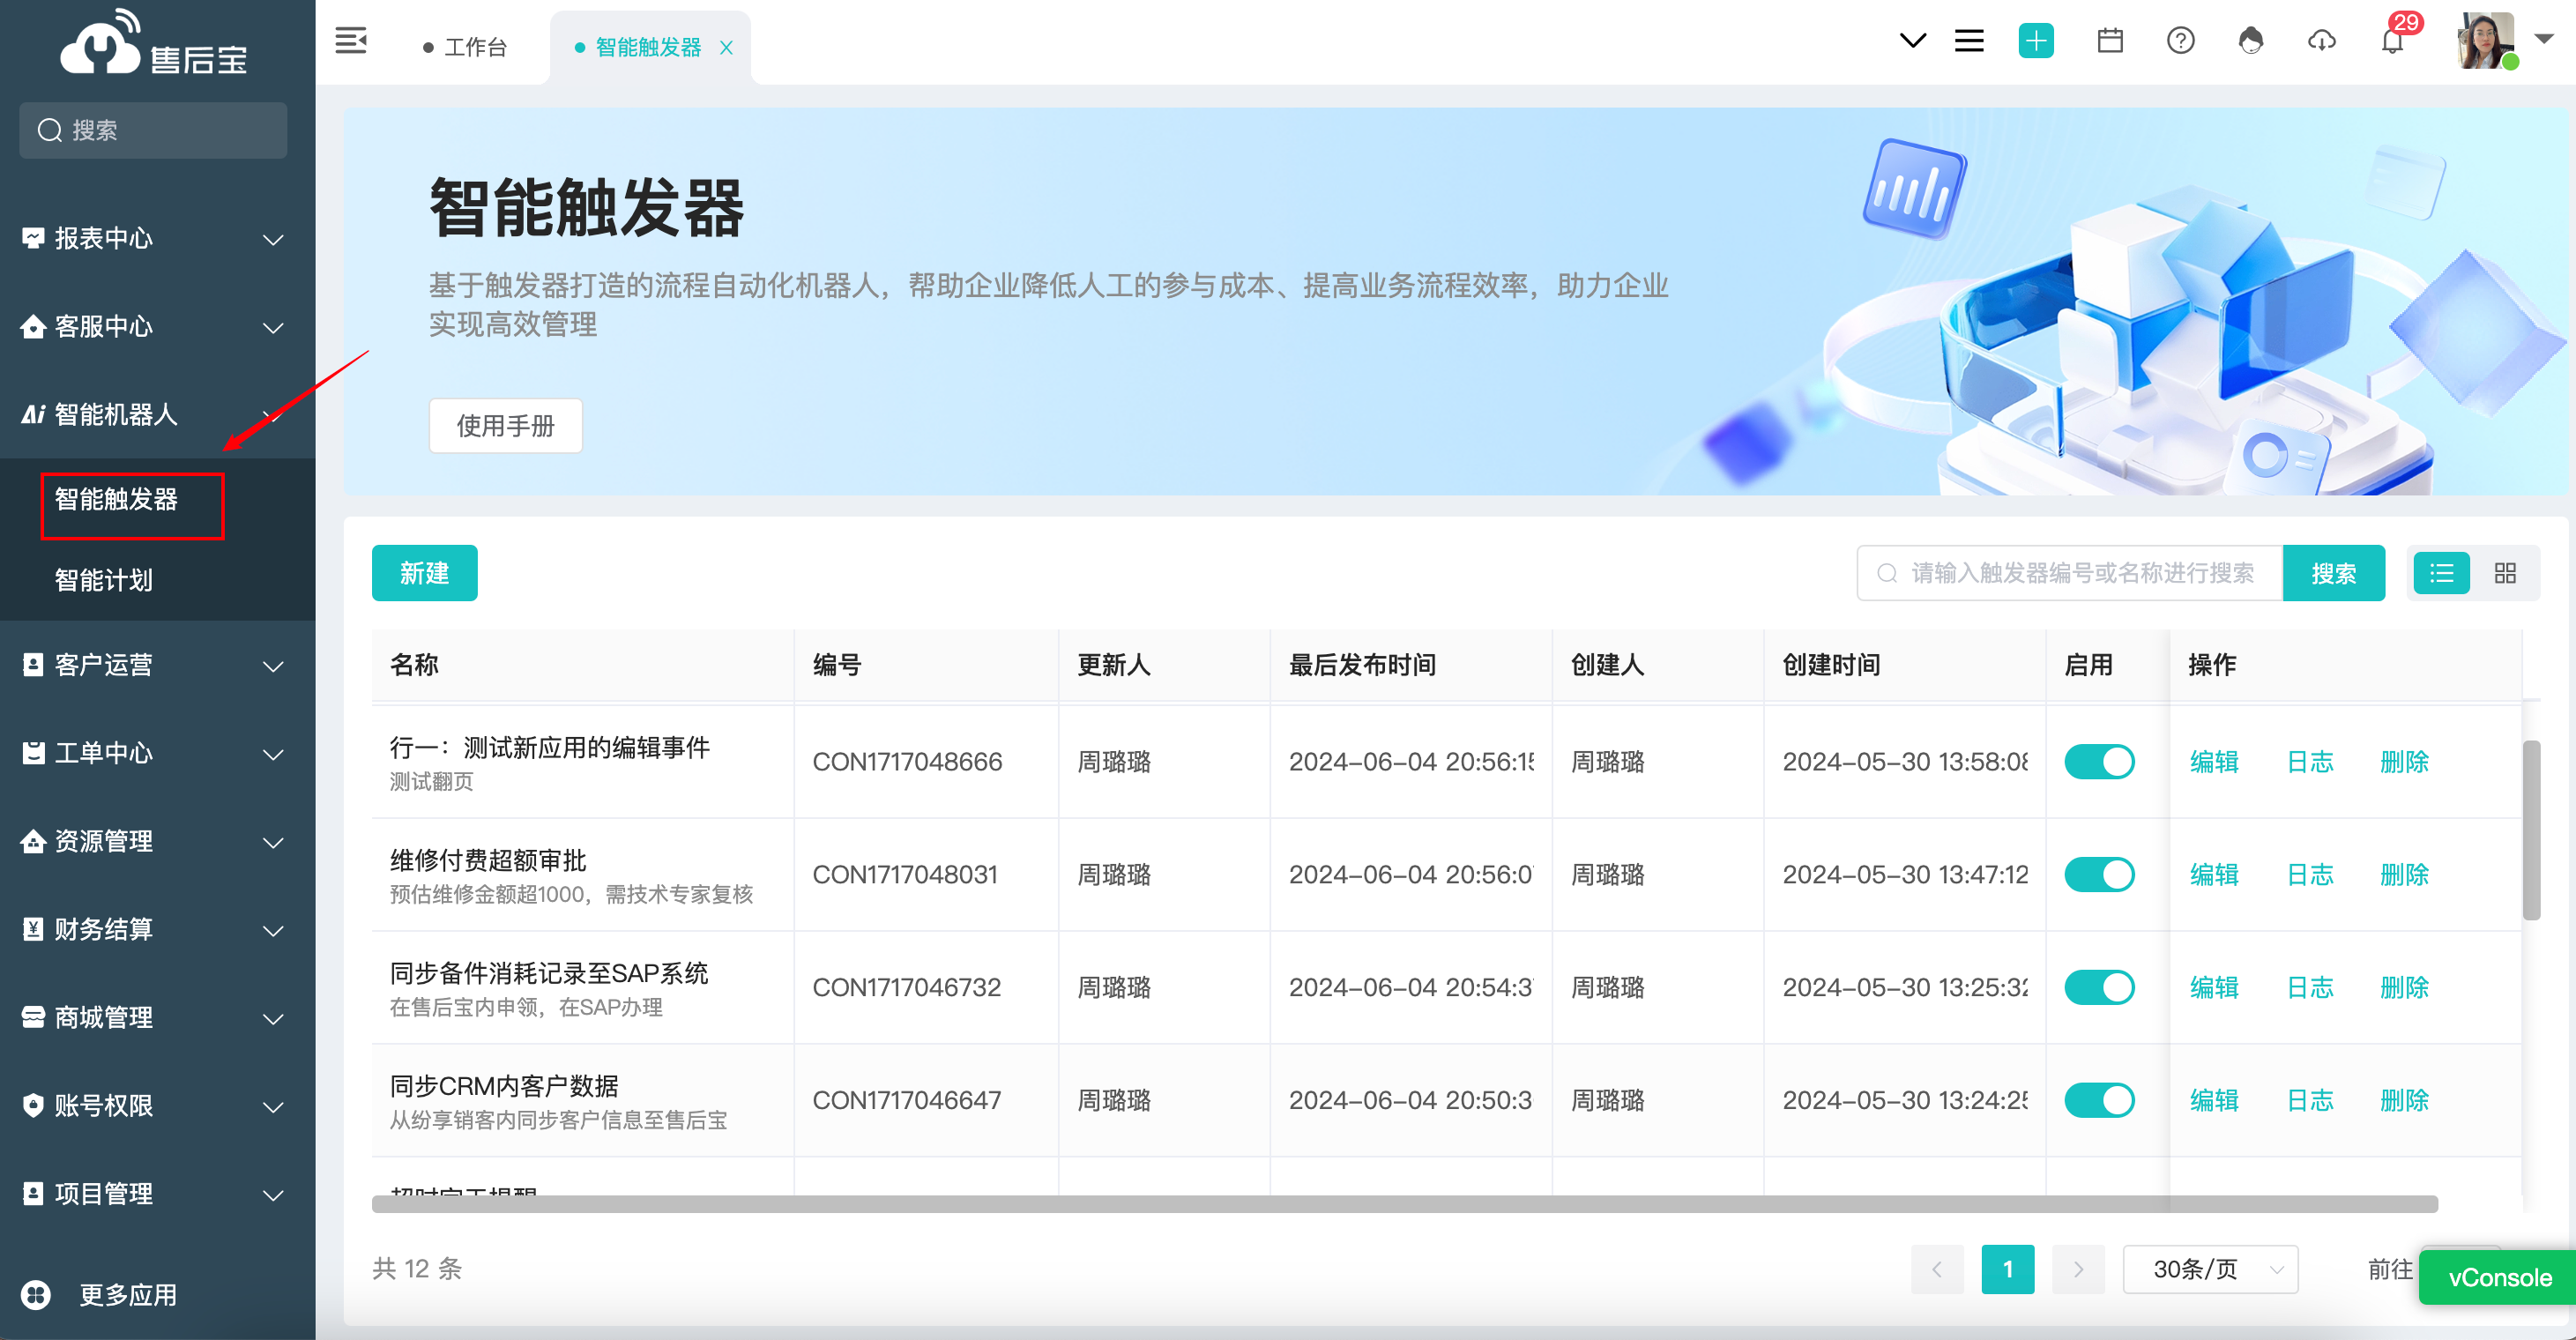Open the 账号权限 menu label
This screenshot has width=2576, height=1340.
[x=104, y=1105]
